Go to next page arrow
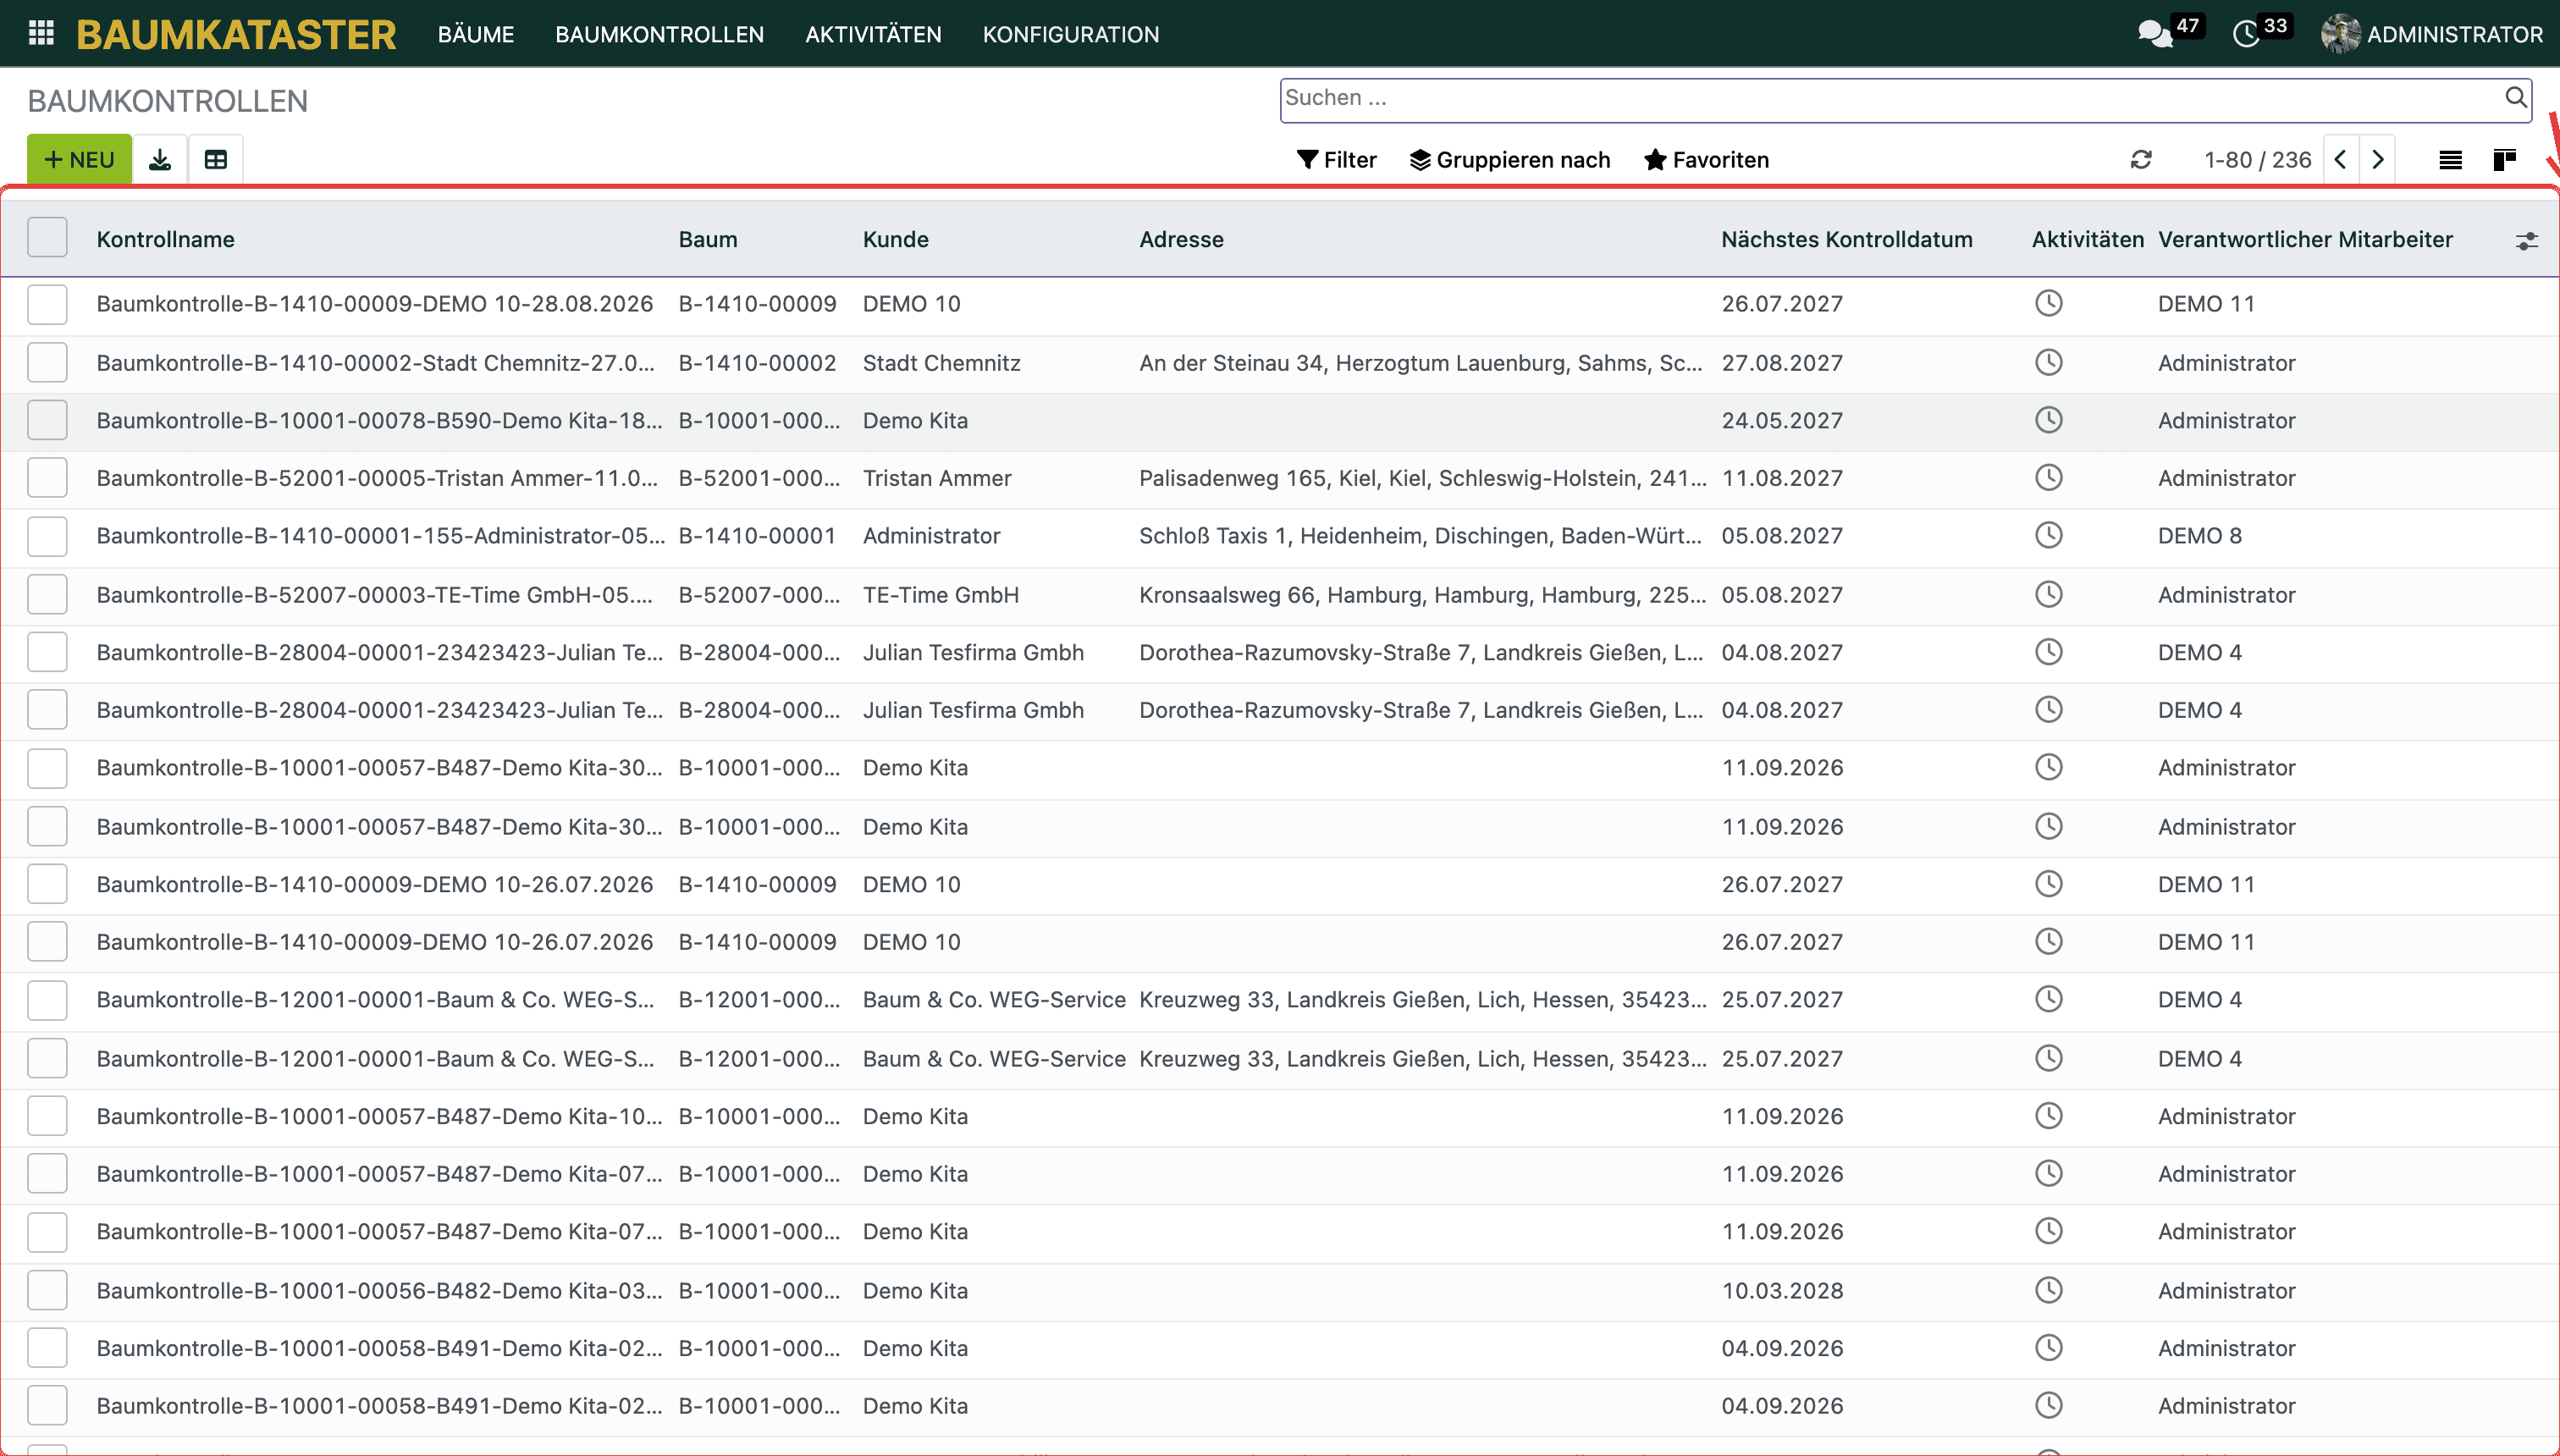This screenshot has width=2560, height=1456. (2378, 160)
